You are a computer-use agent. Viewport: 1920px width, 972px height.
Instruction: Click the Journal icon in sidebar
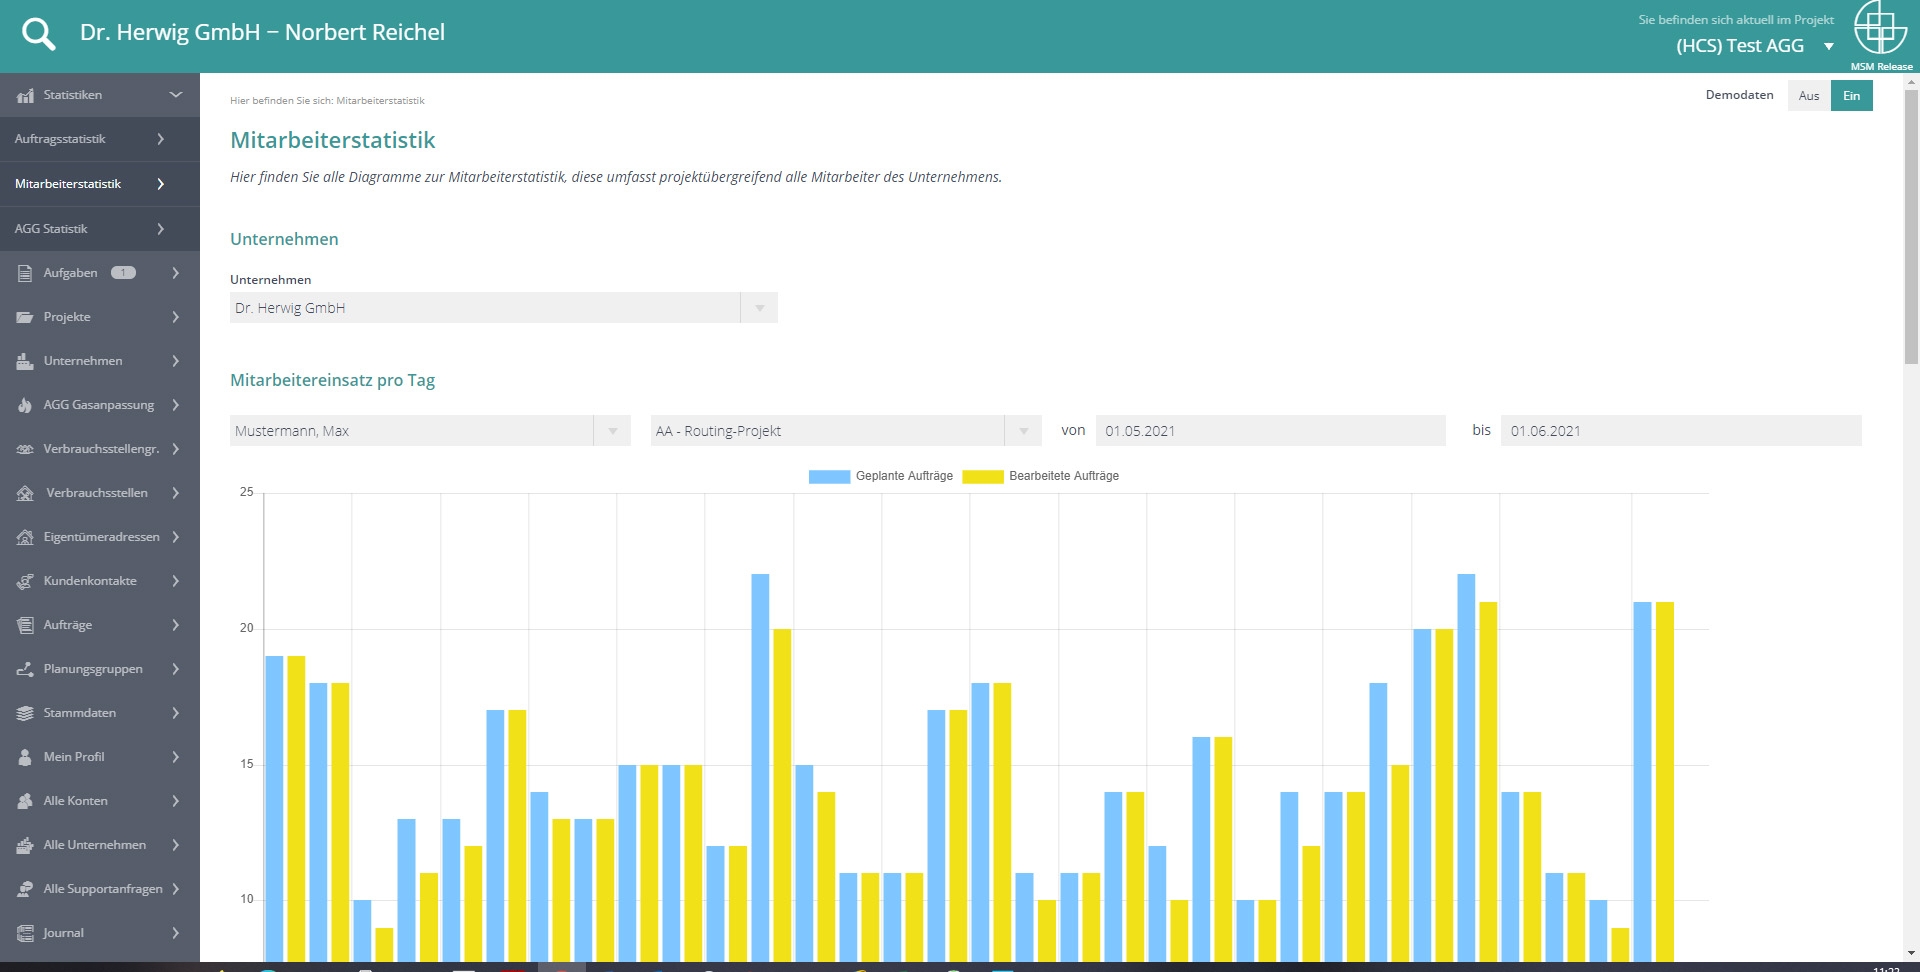25,933
